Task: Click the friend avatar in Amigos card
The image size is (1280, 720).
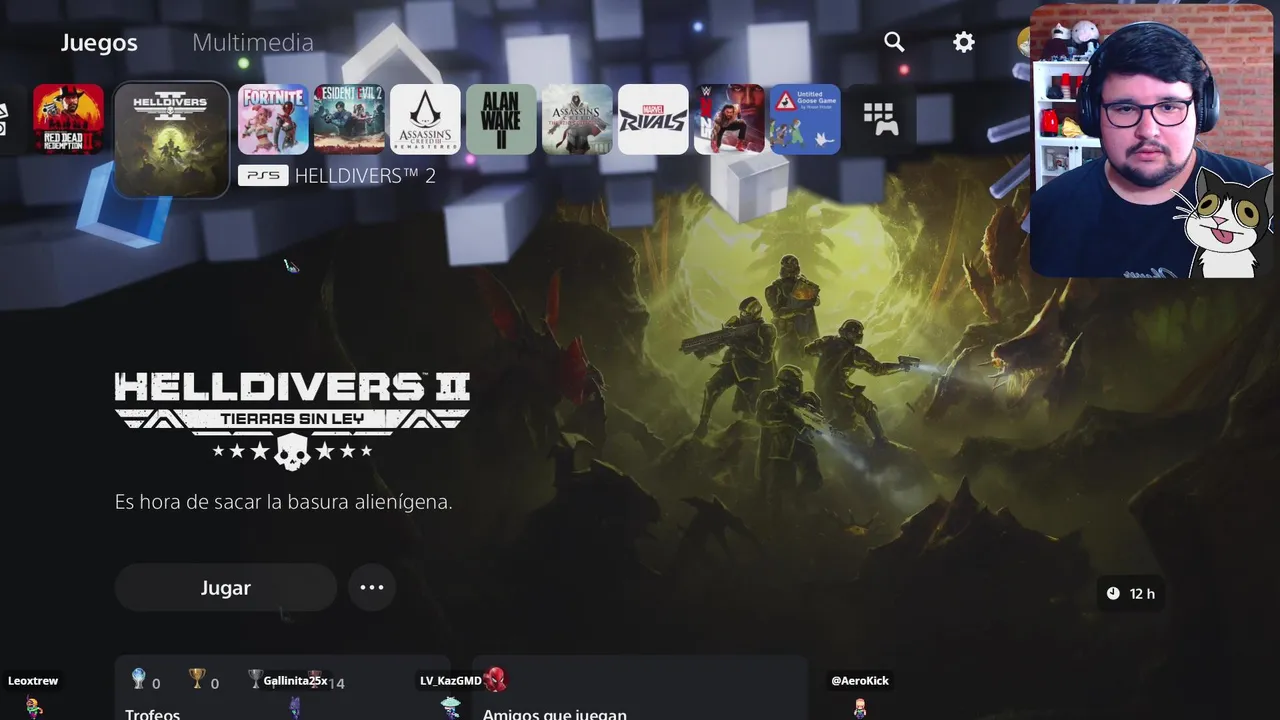Action: pos(496,680)
